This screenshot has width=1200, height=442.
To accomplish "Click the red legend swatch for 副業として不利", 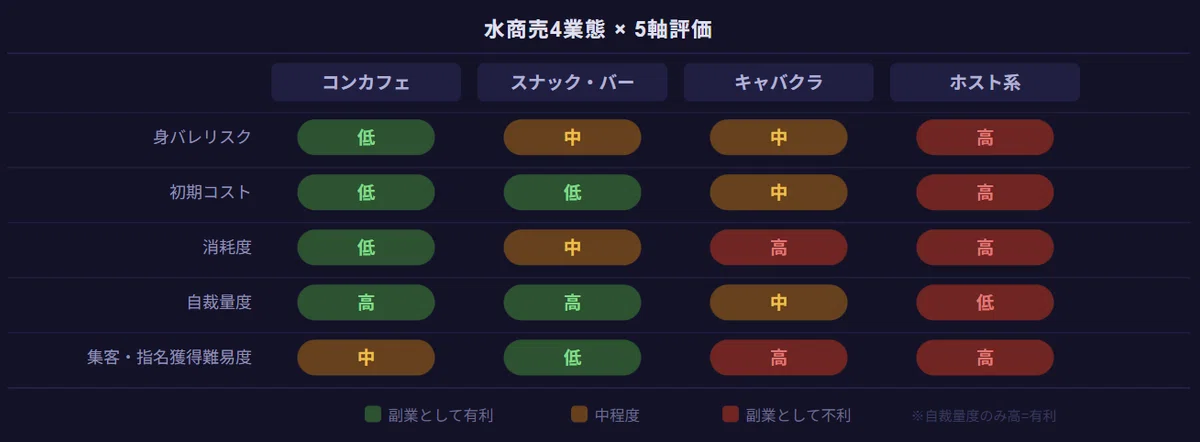I will tap(730, 415).
